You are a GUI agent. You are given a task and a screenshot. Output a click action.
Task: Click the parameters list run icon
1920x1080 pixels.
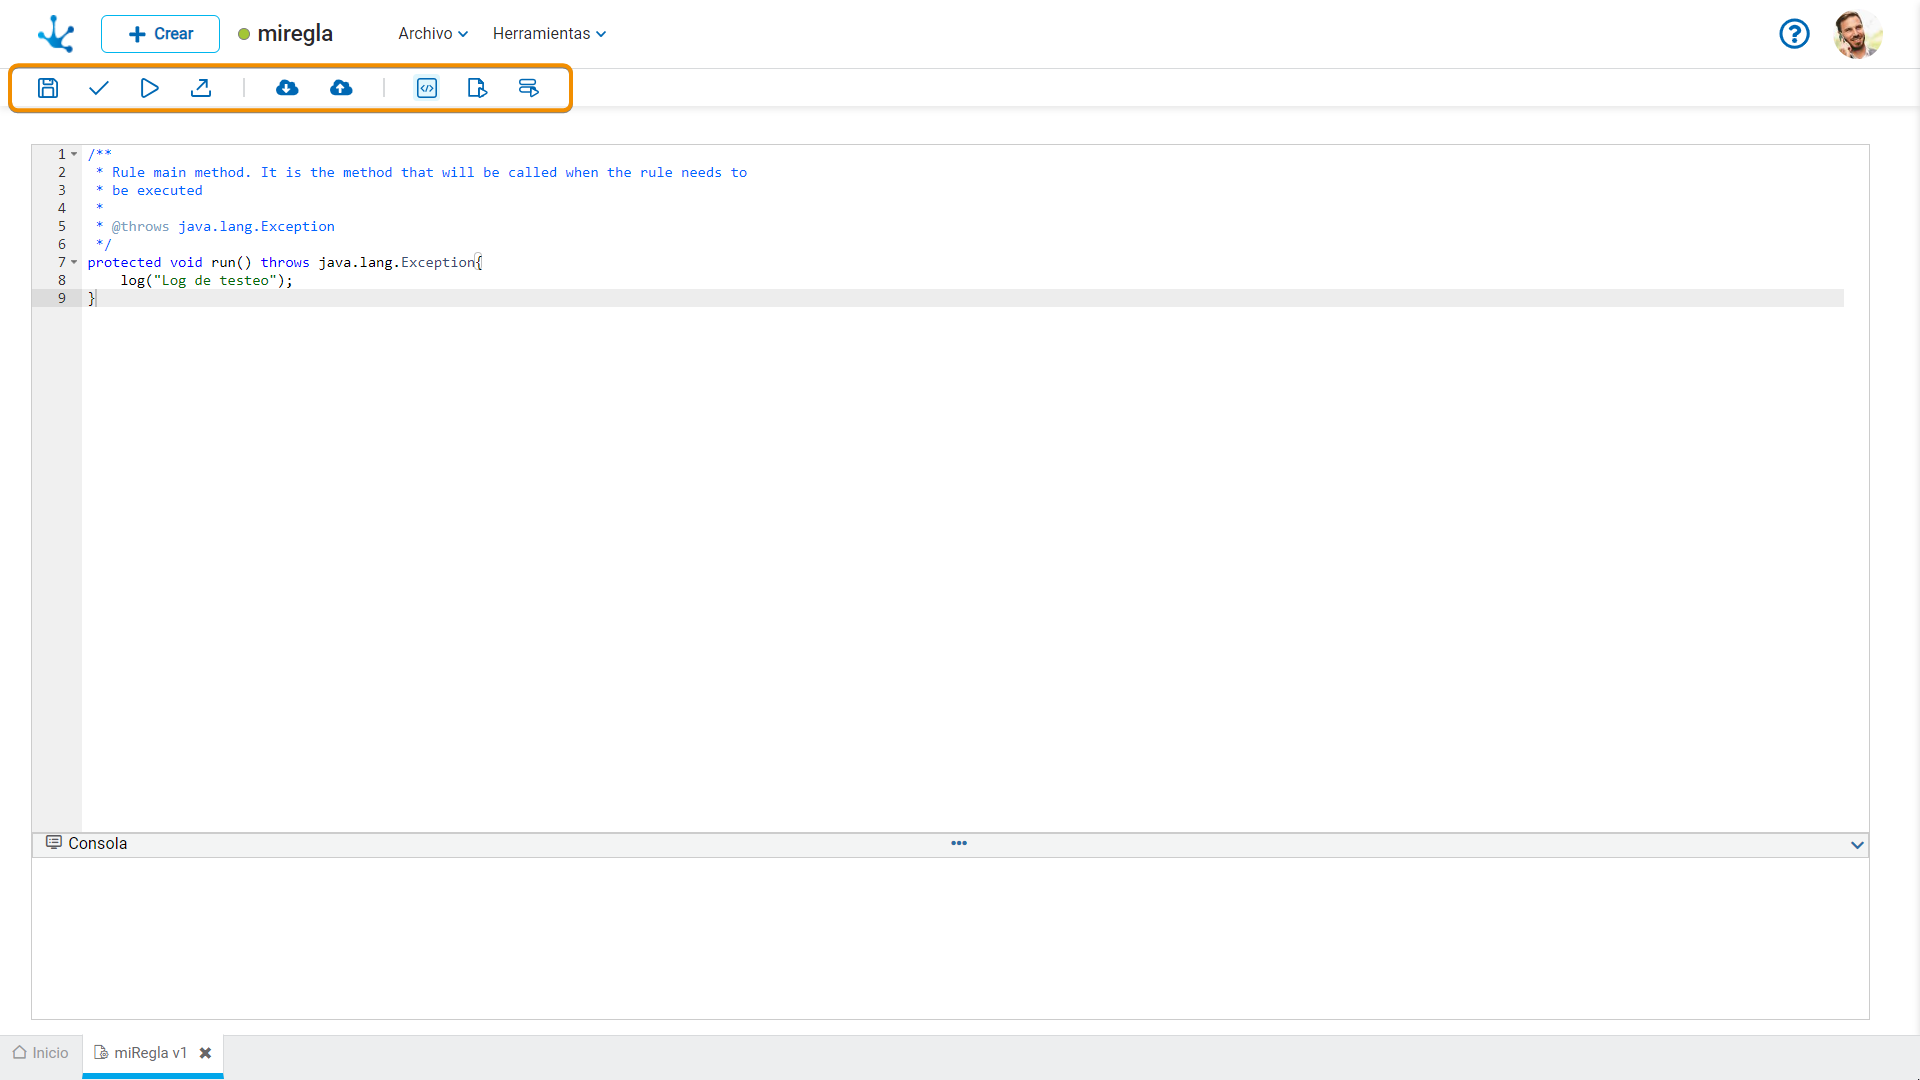tap(528, 88)
